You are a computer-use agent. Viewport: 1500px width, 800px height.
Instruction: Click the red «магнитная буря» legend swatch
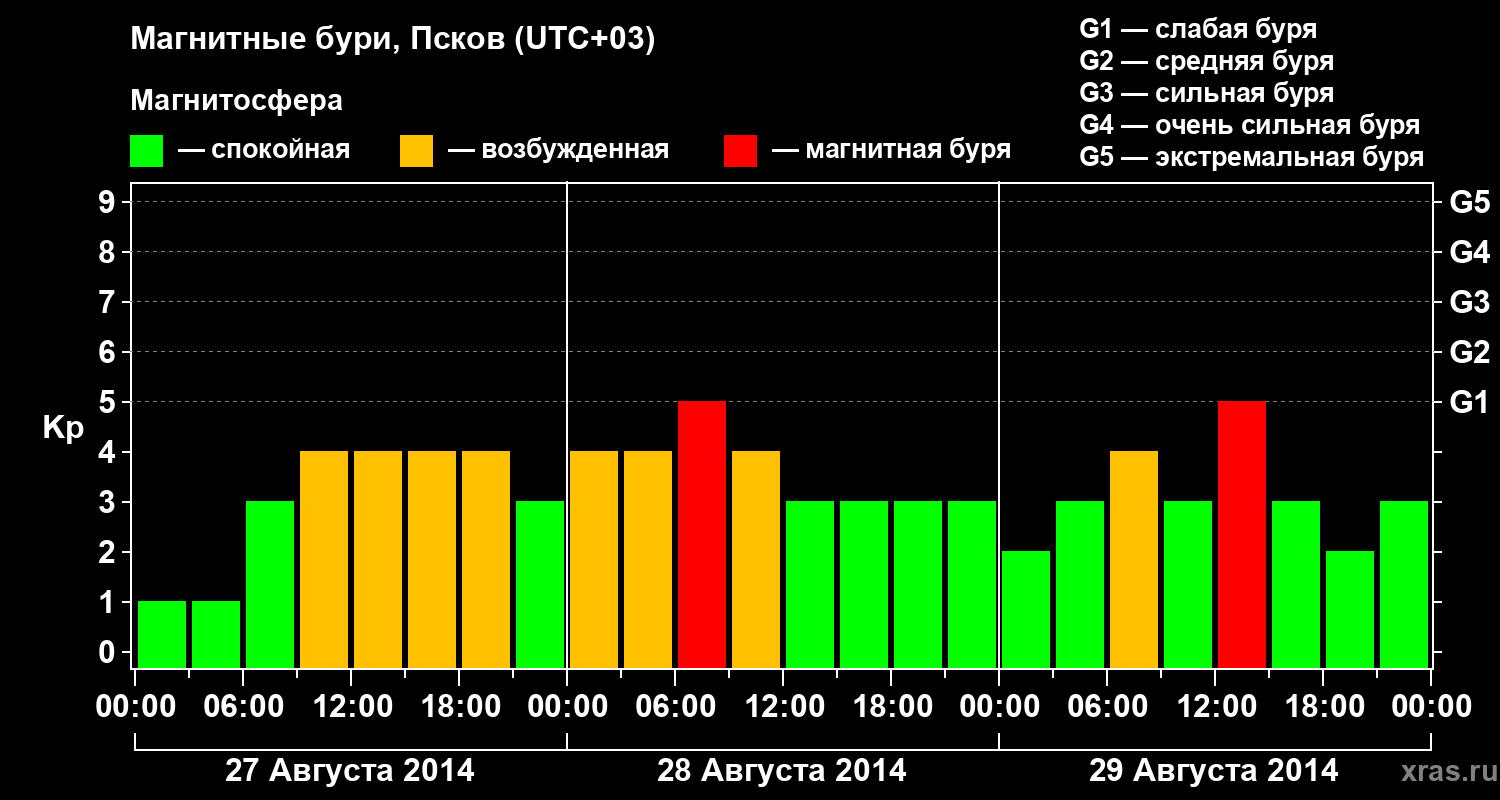click(x=741, y=151)
